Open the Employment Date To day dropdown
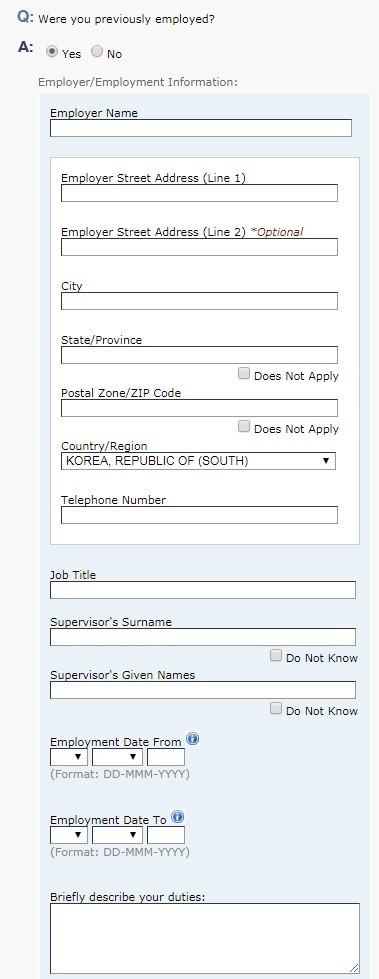Viewport: 379px width, 979px height. [69, 835]
